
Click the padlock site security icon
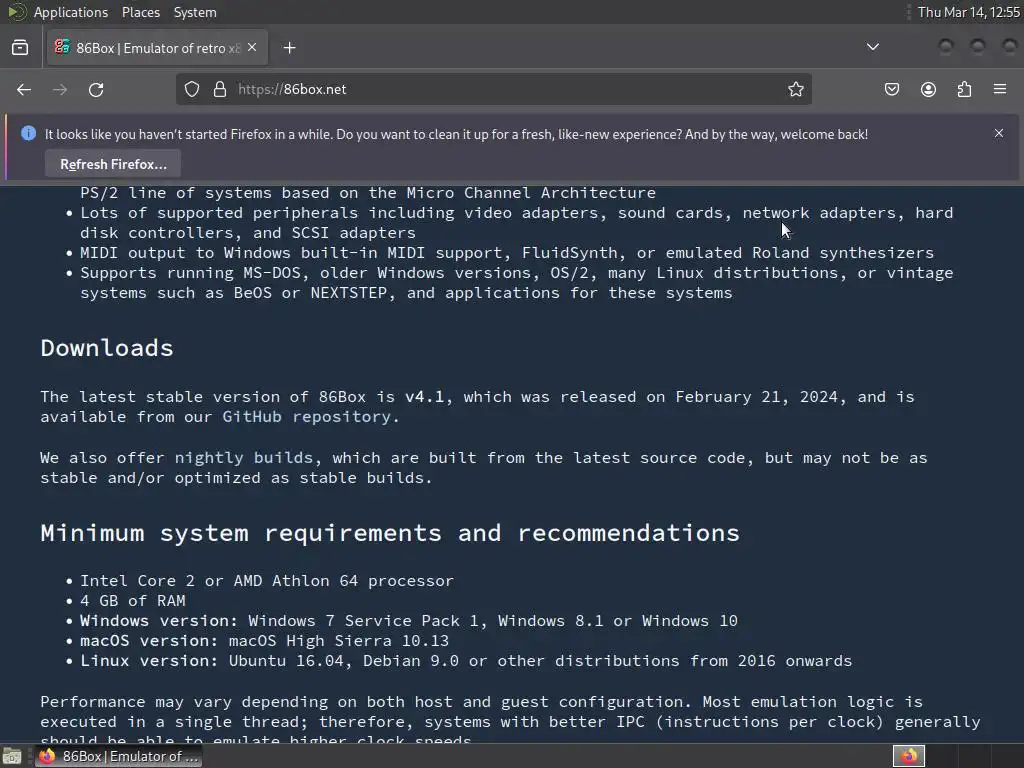tap(220, 89)
